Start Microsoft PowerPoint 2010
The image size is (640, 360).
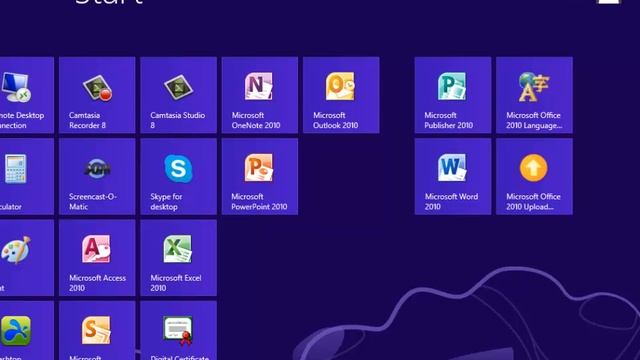coord(260,176)
